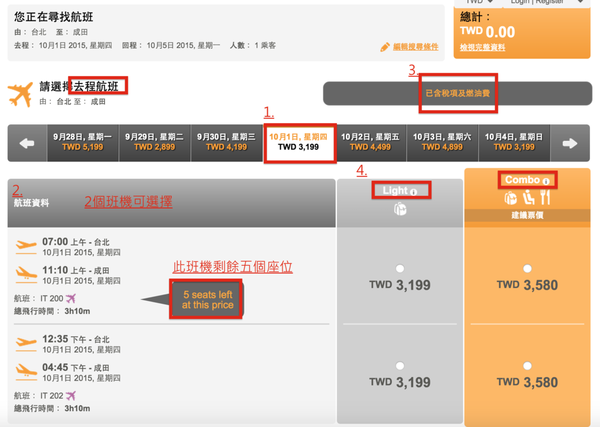Click the pencil edit icon
Image resolution: width=600 pixels, height=427 pixels.
[385, 47]
